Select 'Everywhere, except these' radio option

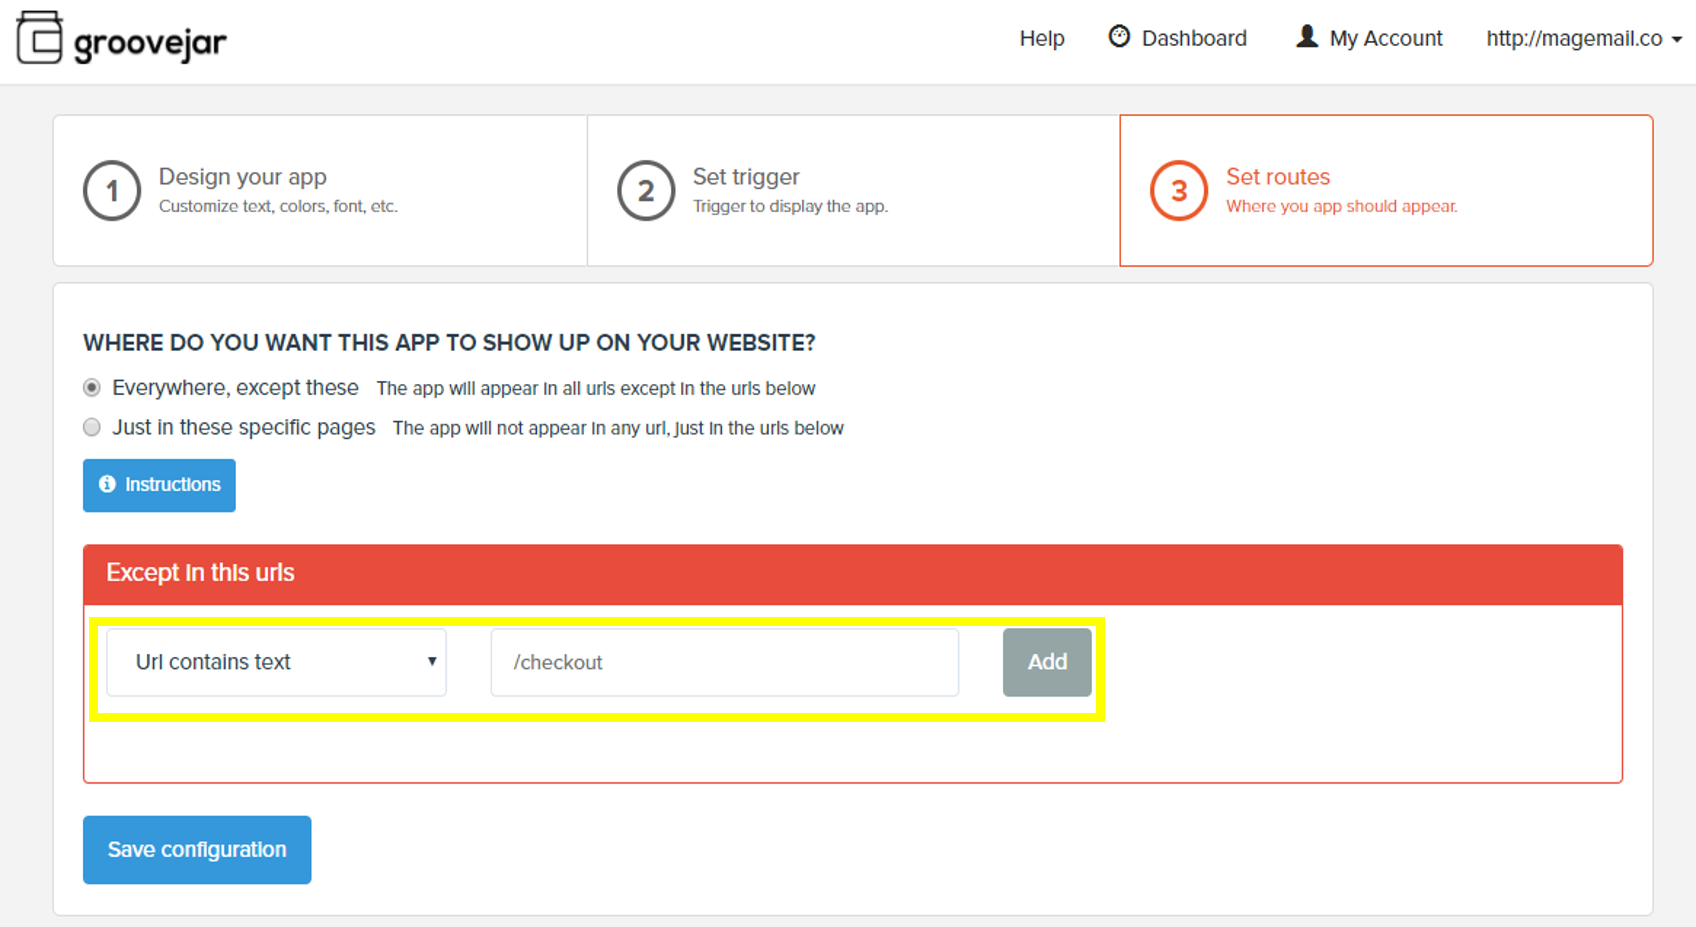coord(92,387)
